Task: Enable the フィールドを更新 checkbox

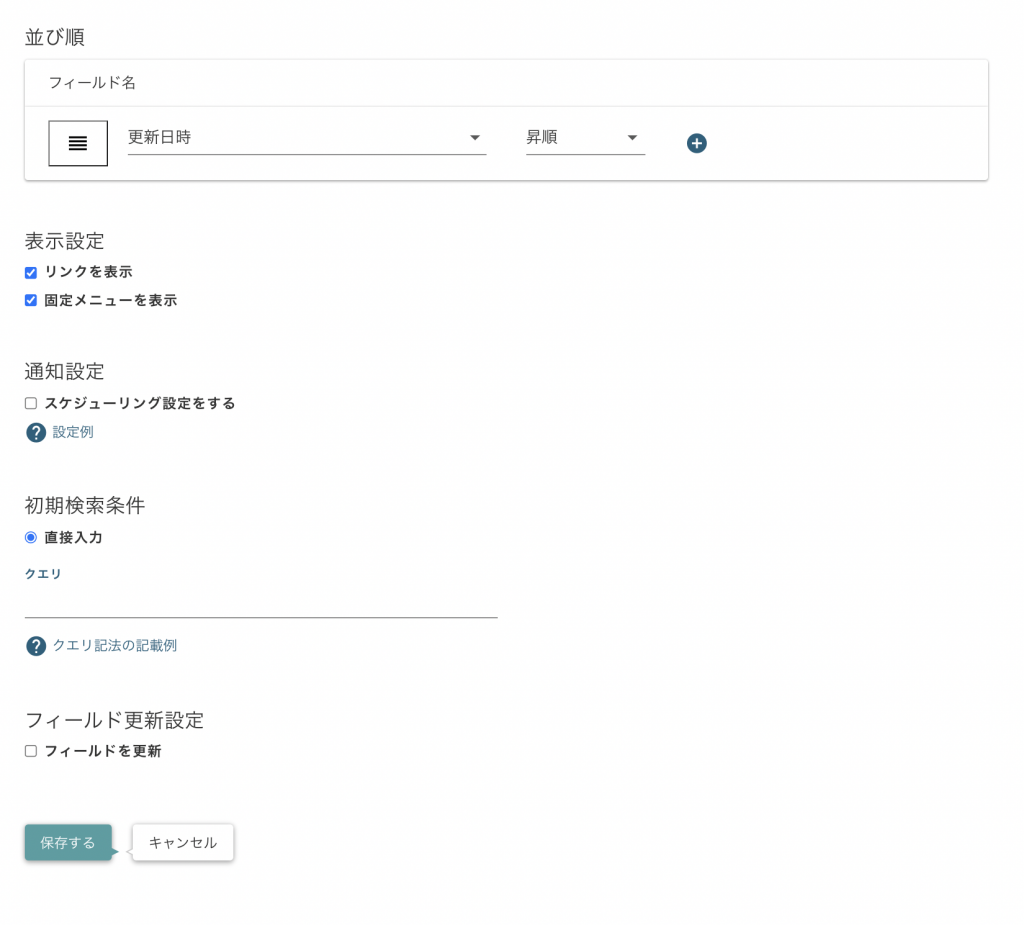Action: coord(31,751)
